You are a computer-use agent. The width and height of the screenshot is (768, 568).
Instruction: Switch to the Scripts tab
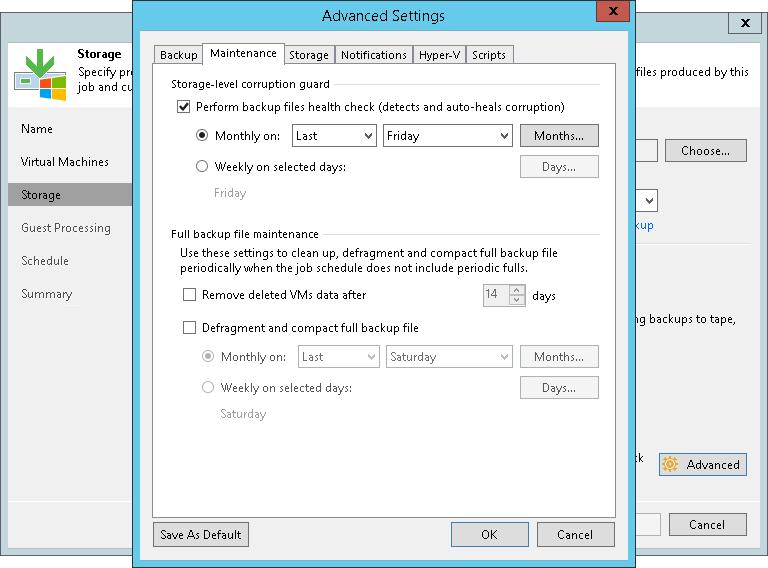pos(489,55)
